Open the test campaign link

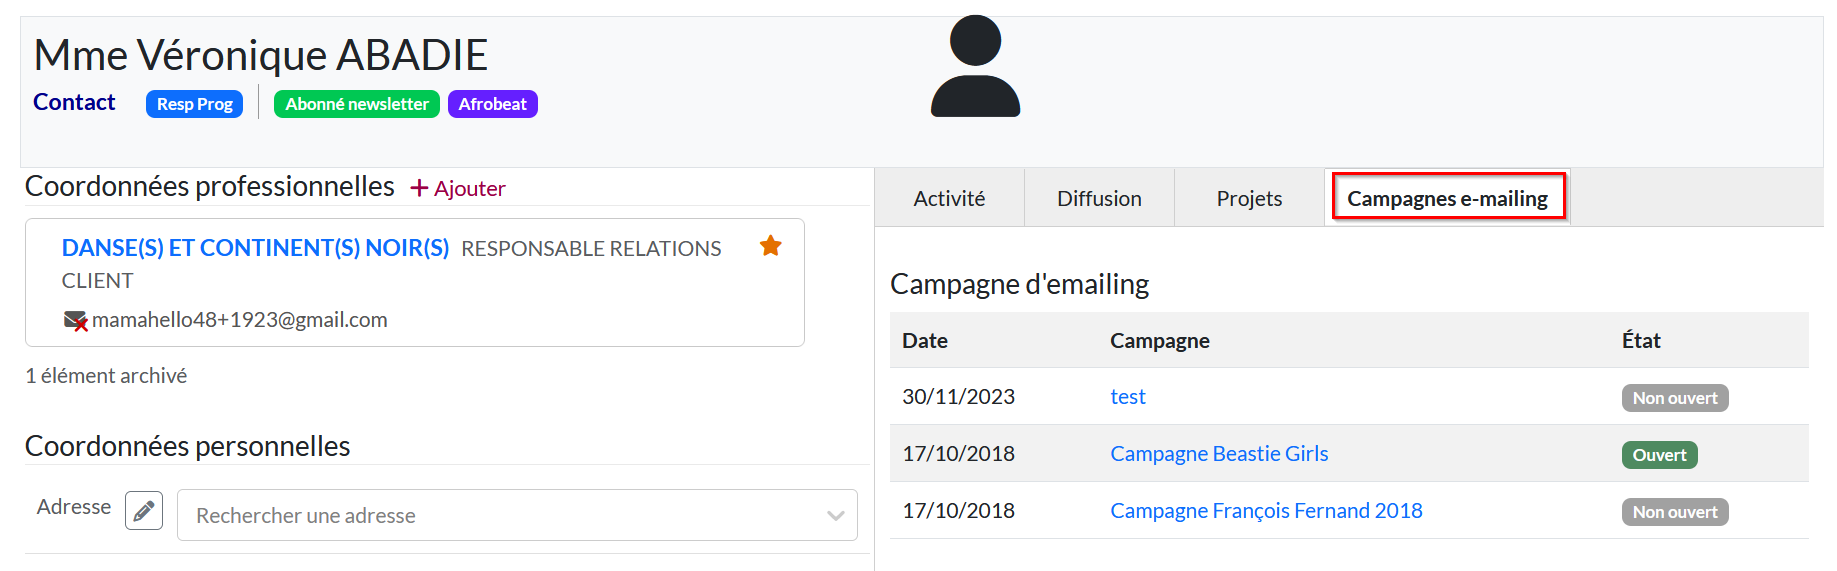[1128, 397]
